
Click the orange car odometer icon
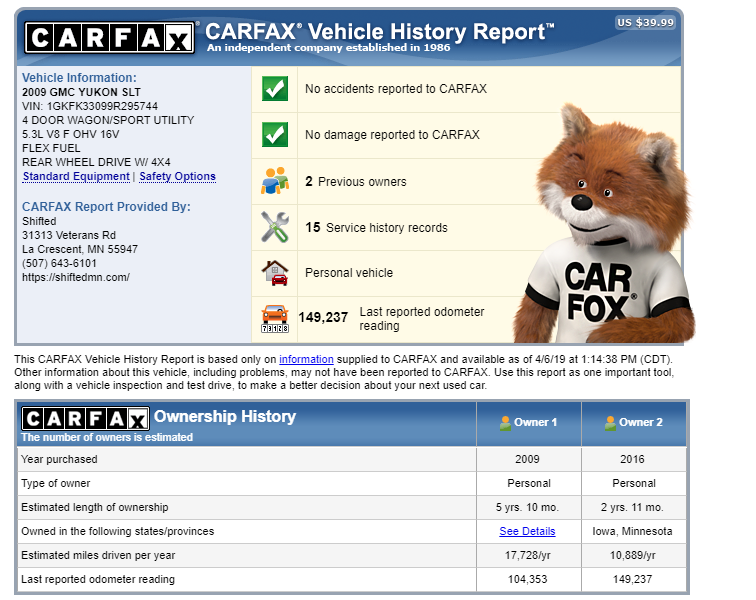[x=275, y=319]
